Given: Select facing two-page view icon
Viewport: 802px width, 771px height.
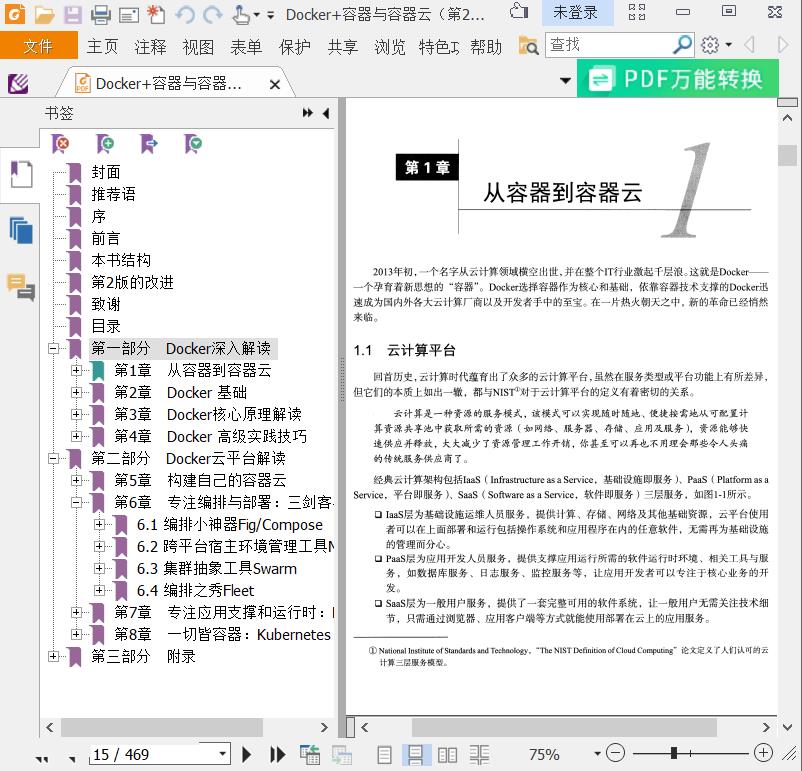Looking at the screenshot, I should 447,755.
